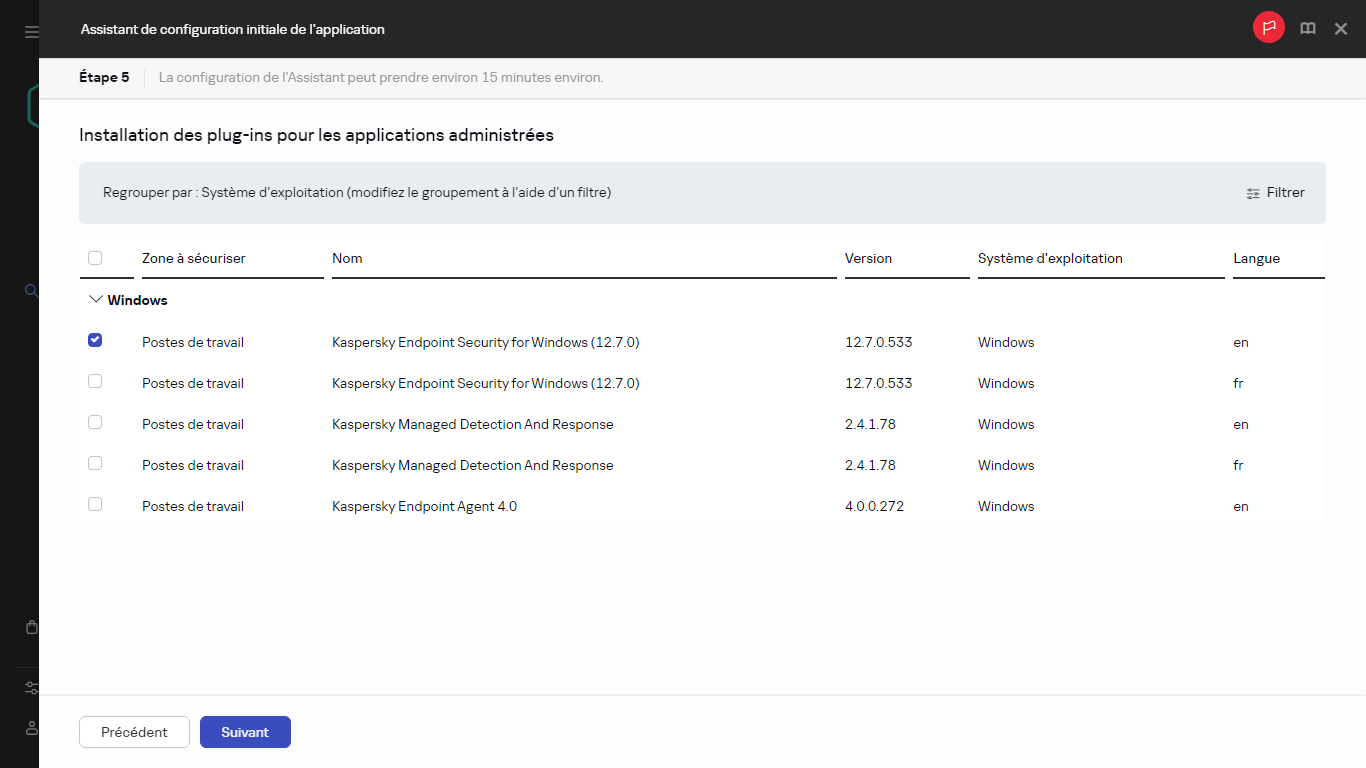The width and height of the screenshot is (1366, 768).
Task: Click the user account icon in the sidebar
Action: click(31, 728)
